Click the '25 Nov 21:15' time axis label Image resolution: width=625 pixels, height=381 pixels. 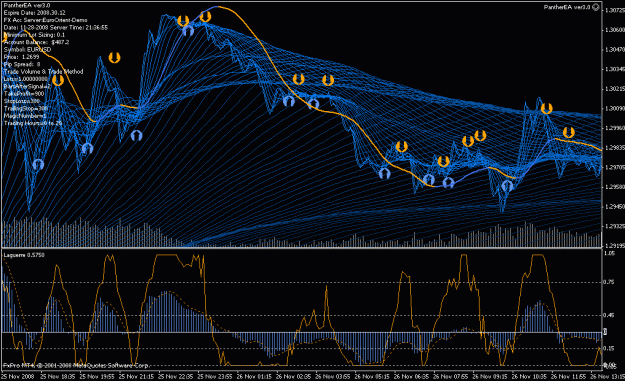point(136,377)
